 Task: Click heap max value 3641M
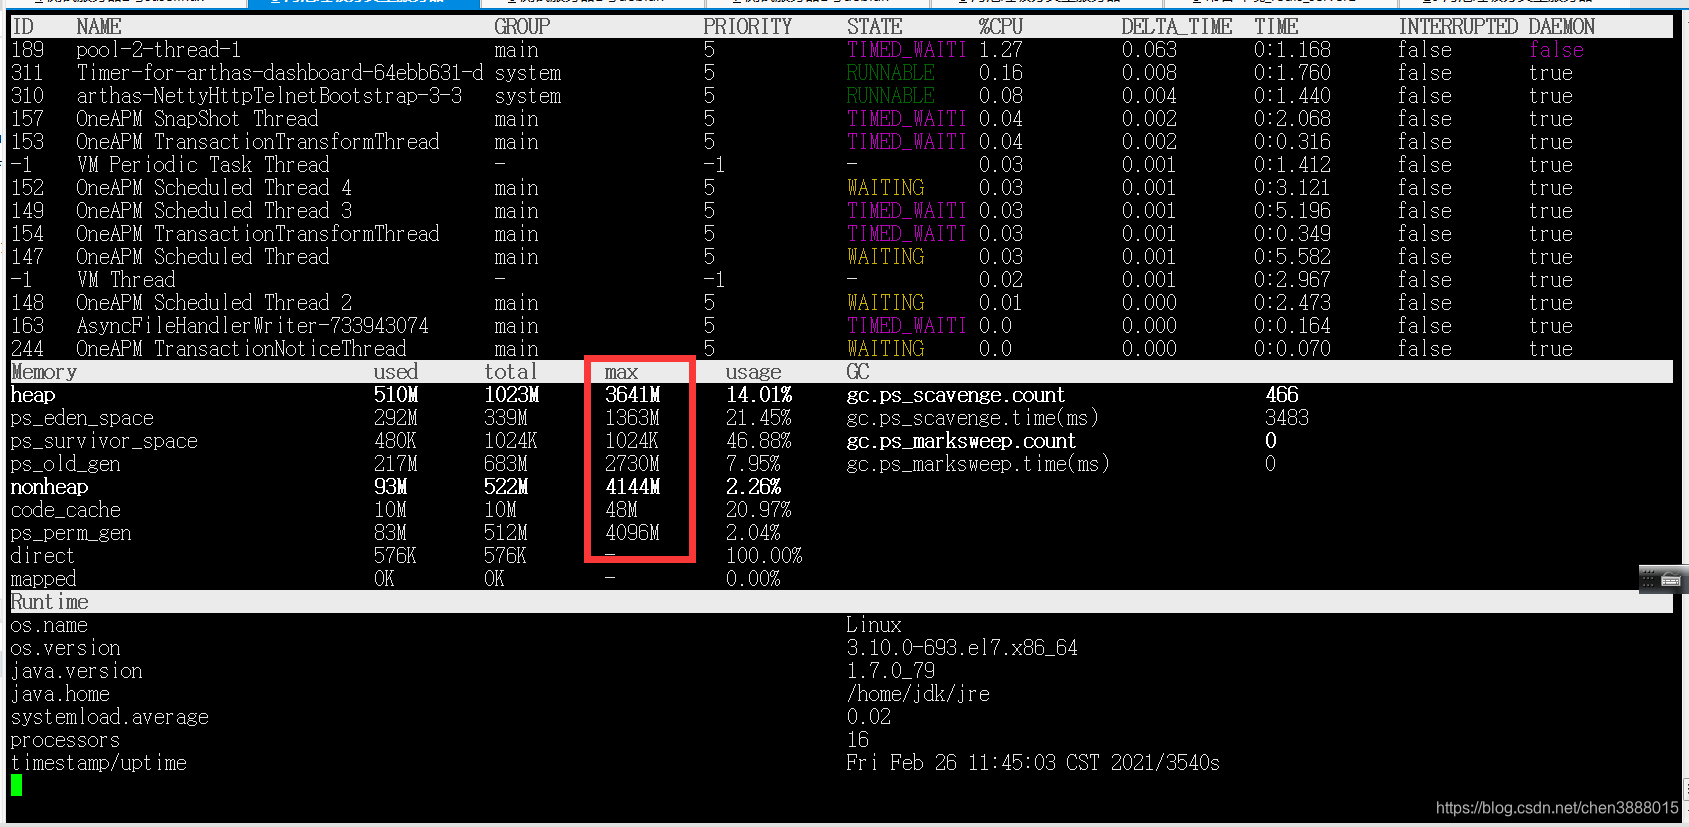click(632, 395)
